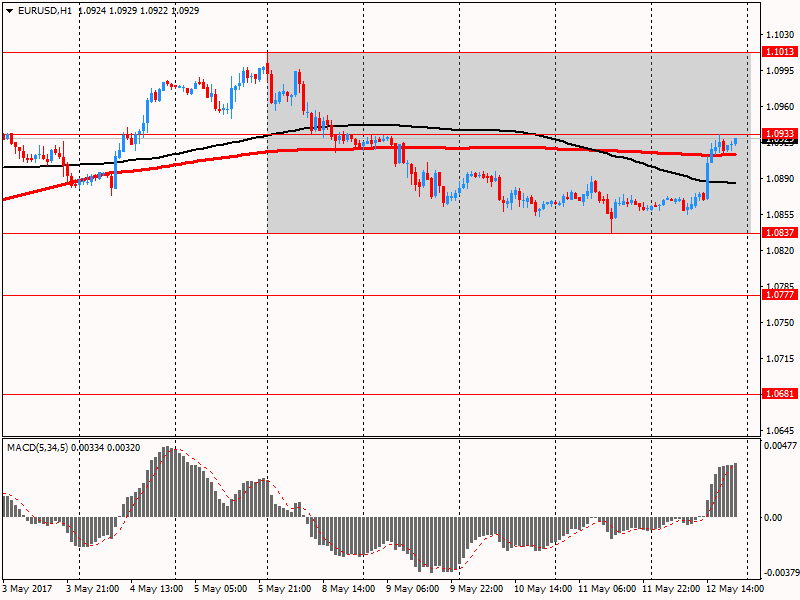800x600 pixels.
Task: Click the 11 May 22:00 time label
Action: tap(671, 589)
